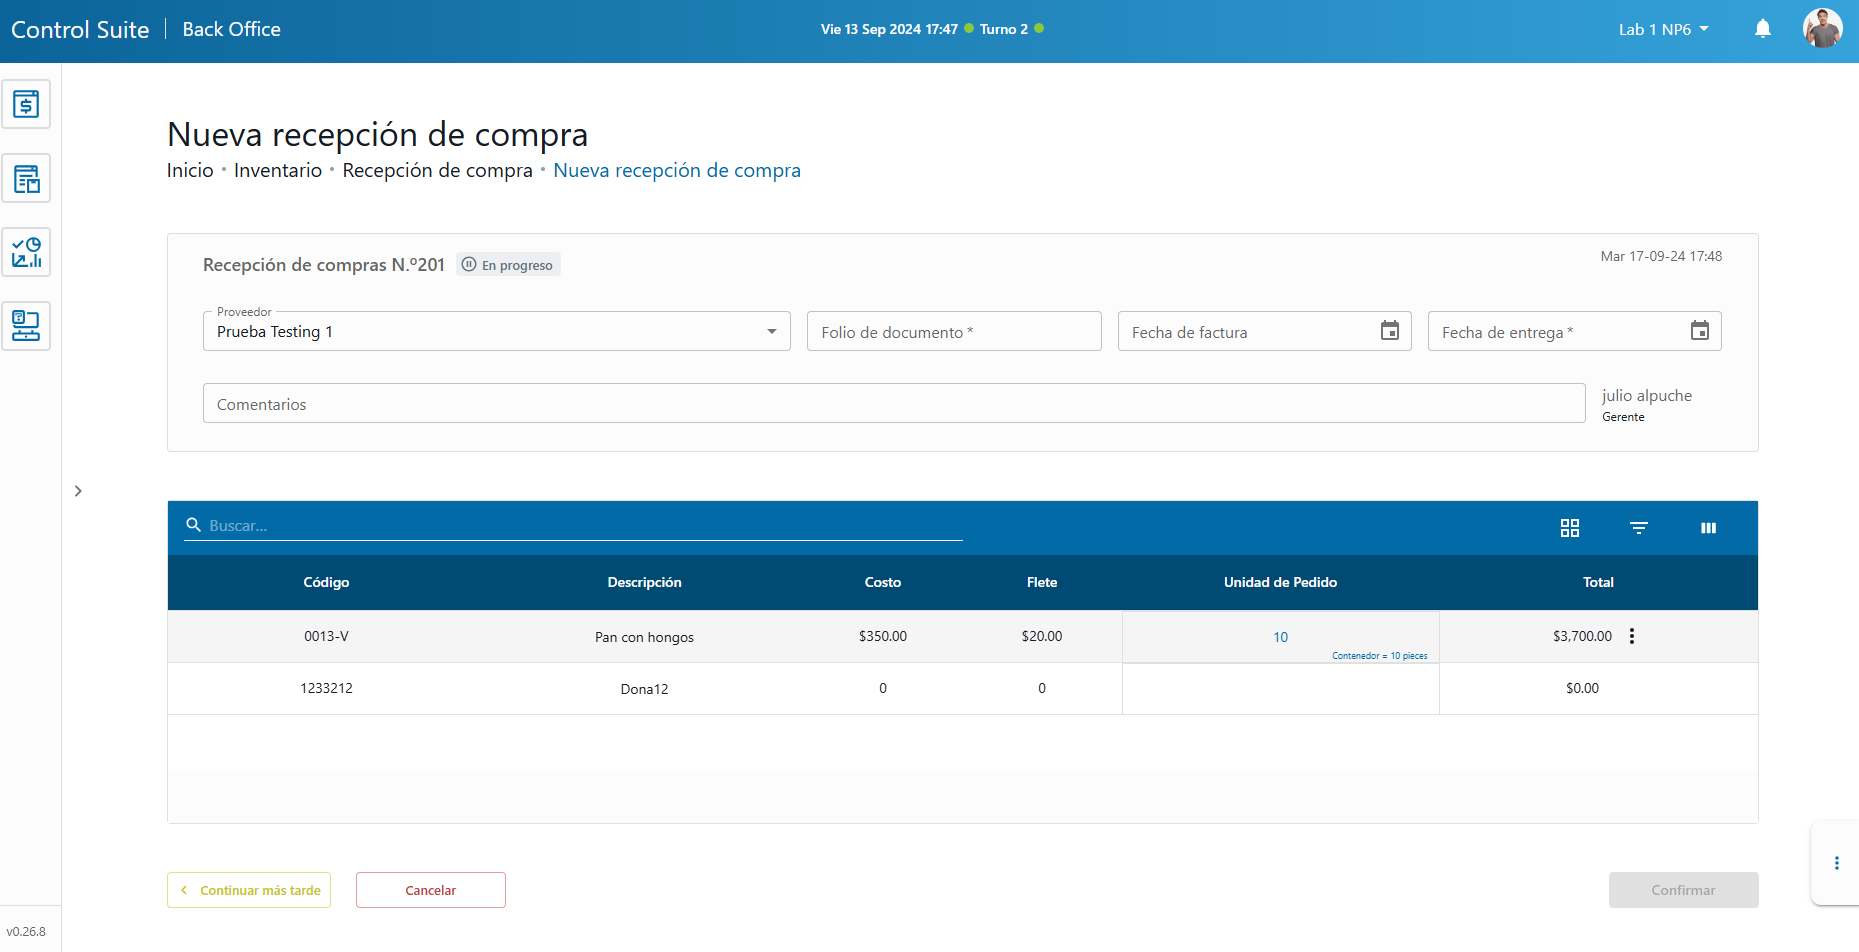Open the column visibility icon

coord(1708,528)
